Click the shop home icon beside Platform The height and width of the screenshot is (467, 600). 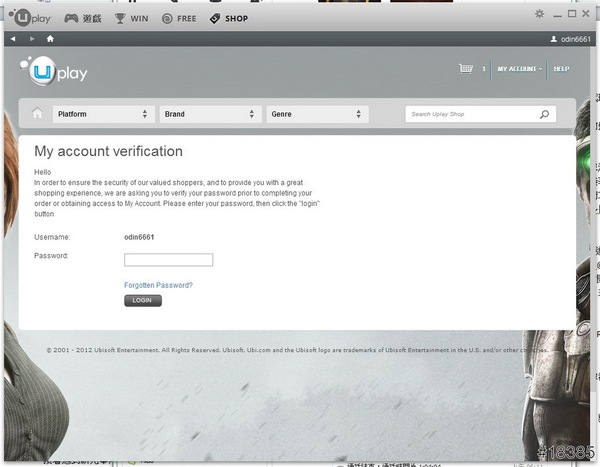[x=38, y=114]
